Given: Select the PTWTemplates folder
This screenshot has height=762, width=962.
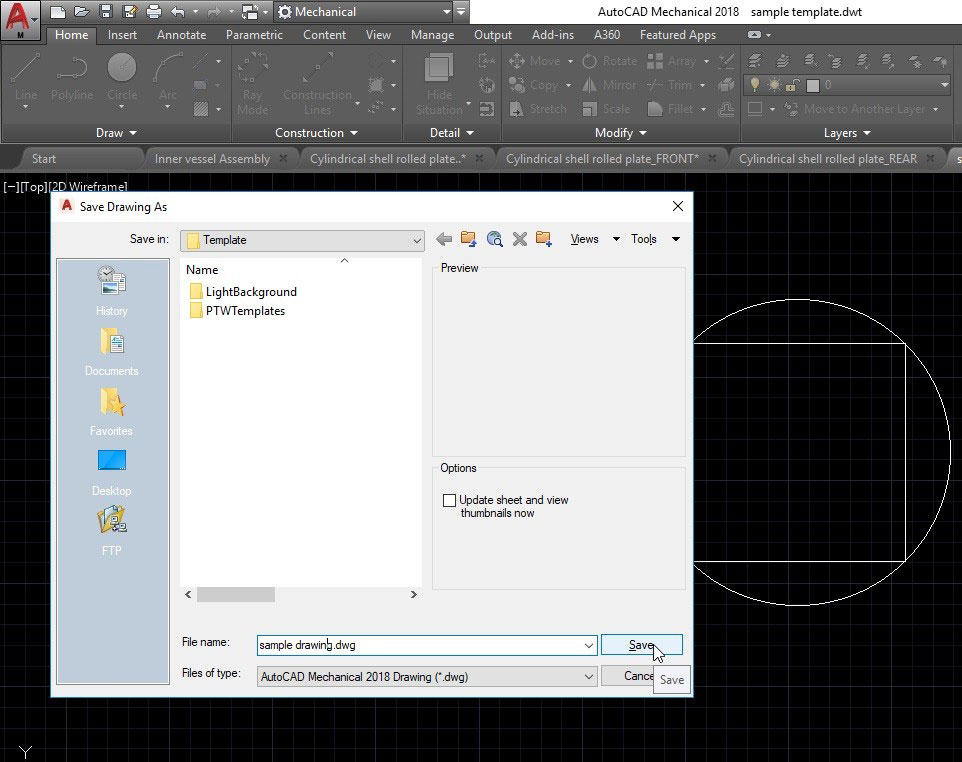Looking at the screenshot, I should (x=244, y=311).
